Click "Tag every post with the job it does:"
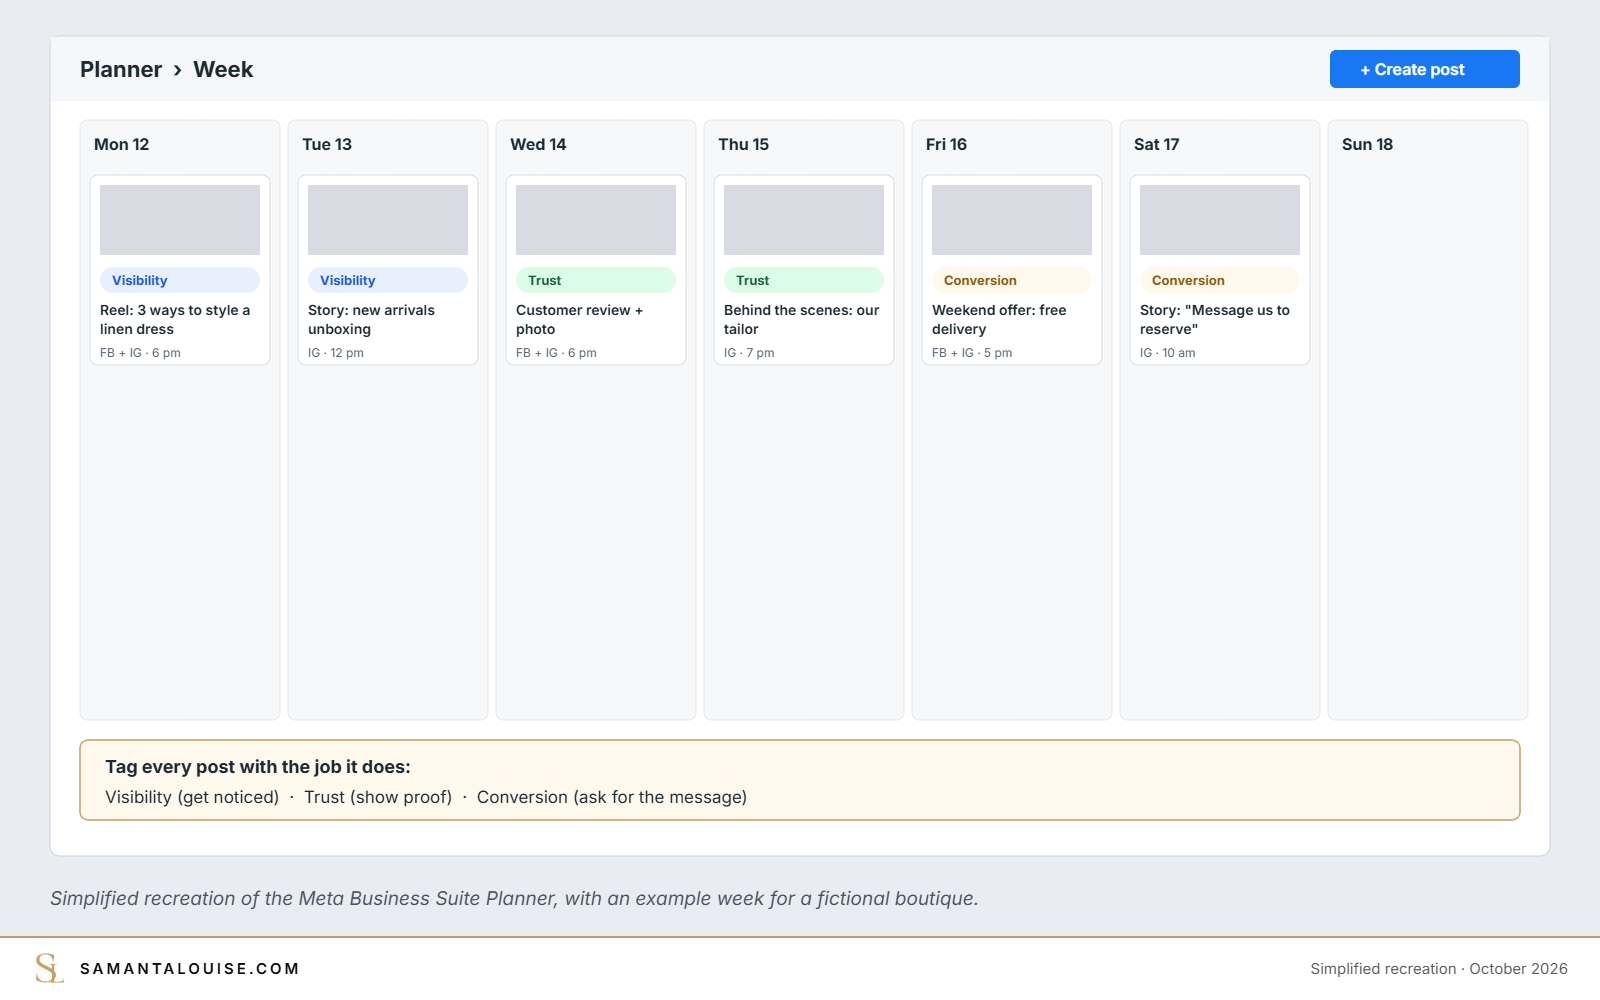 (258, 767)
